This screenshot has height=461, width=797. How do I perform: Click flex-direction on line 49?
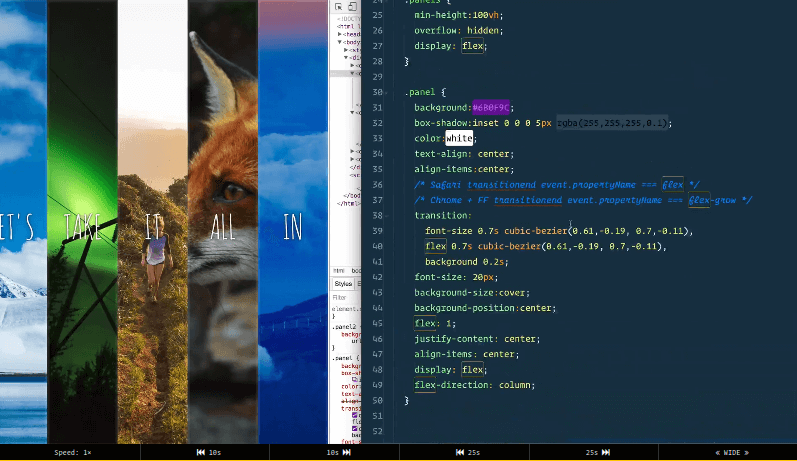[453, 385]
